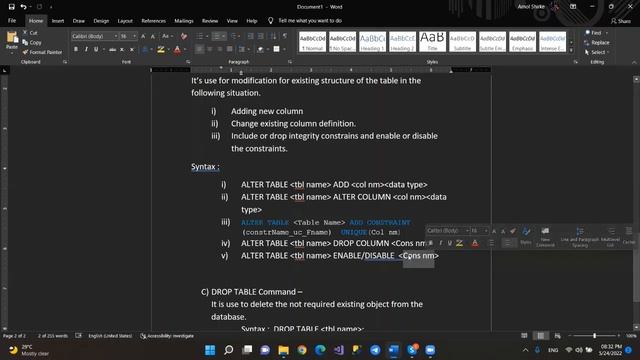Click the Cut command
The width and height of the screenshot is (640, 360).
(x=30, y=33)
